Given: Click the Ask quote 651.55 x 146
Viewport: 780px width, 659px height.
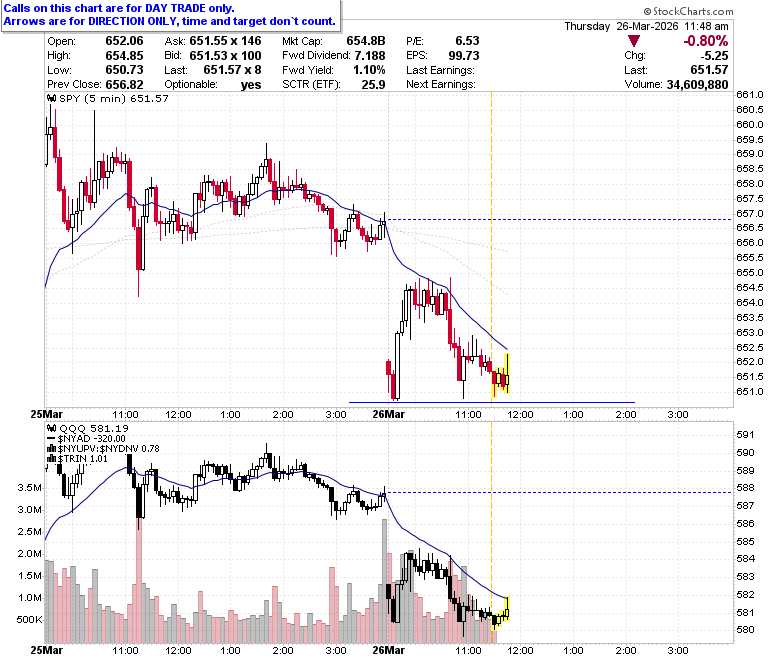Looking at the screenshot, I should coord(225,41).
